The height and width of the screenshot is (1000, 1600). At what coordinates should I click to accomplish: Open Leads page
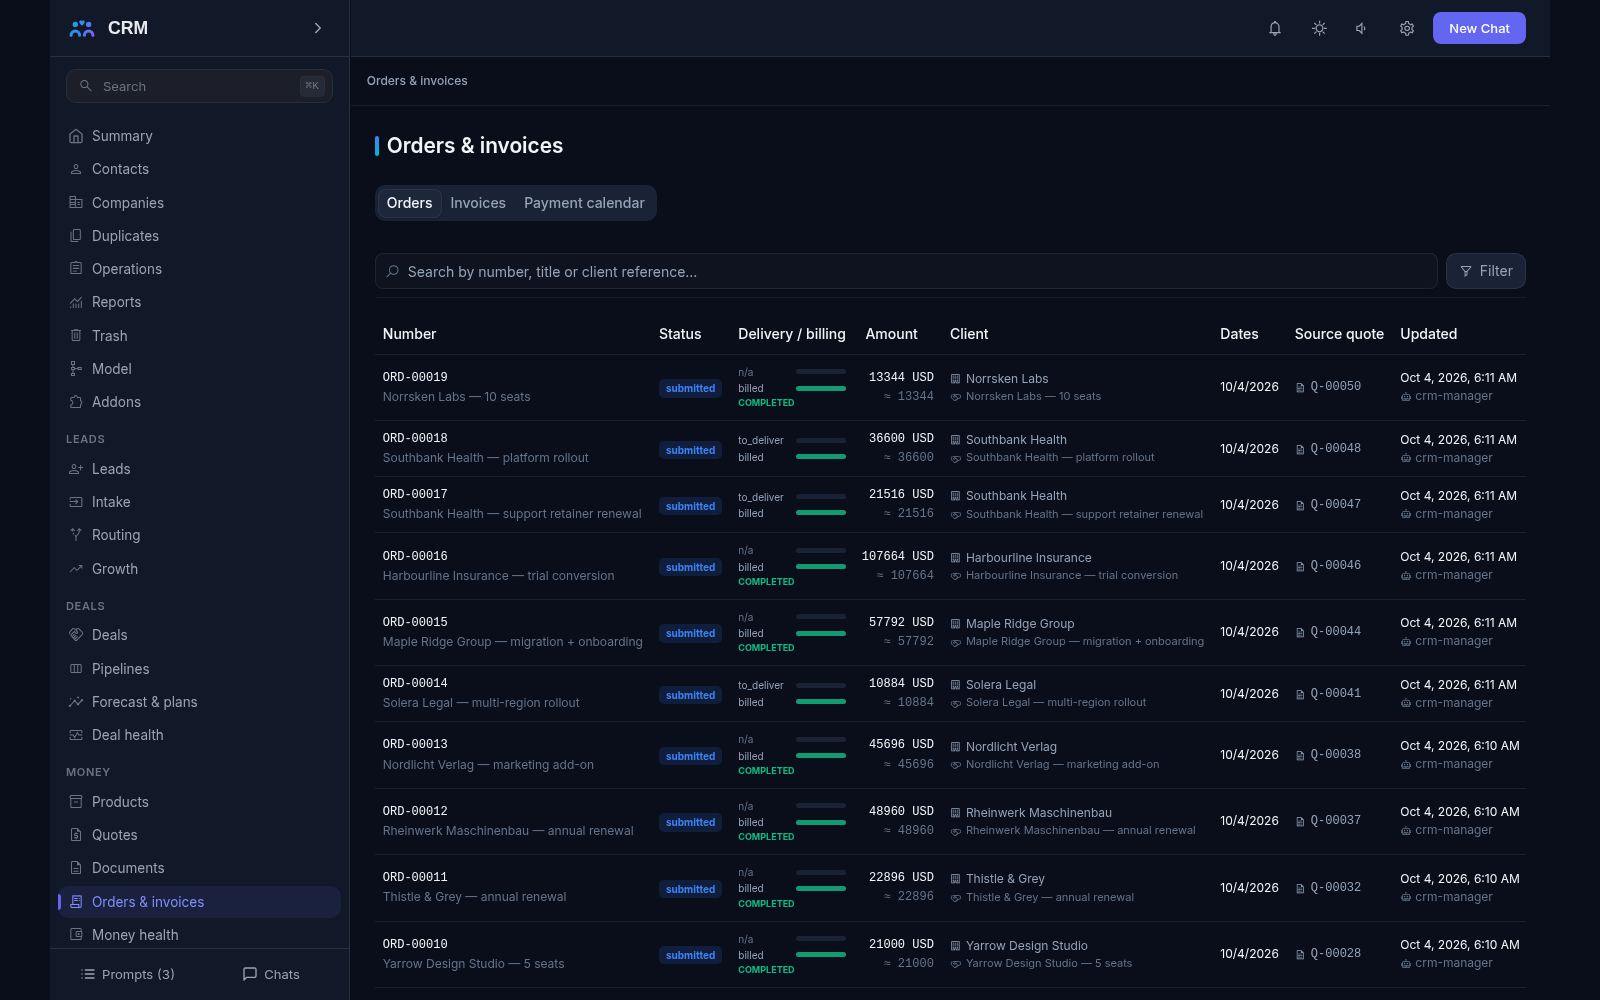coord(199,469)
